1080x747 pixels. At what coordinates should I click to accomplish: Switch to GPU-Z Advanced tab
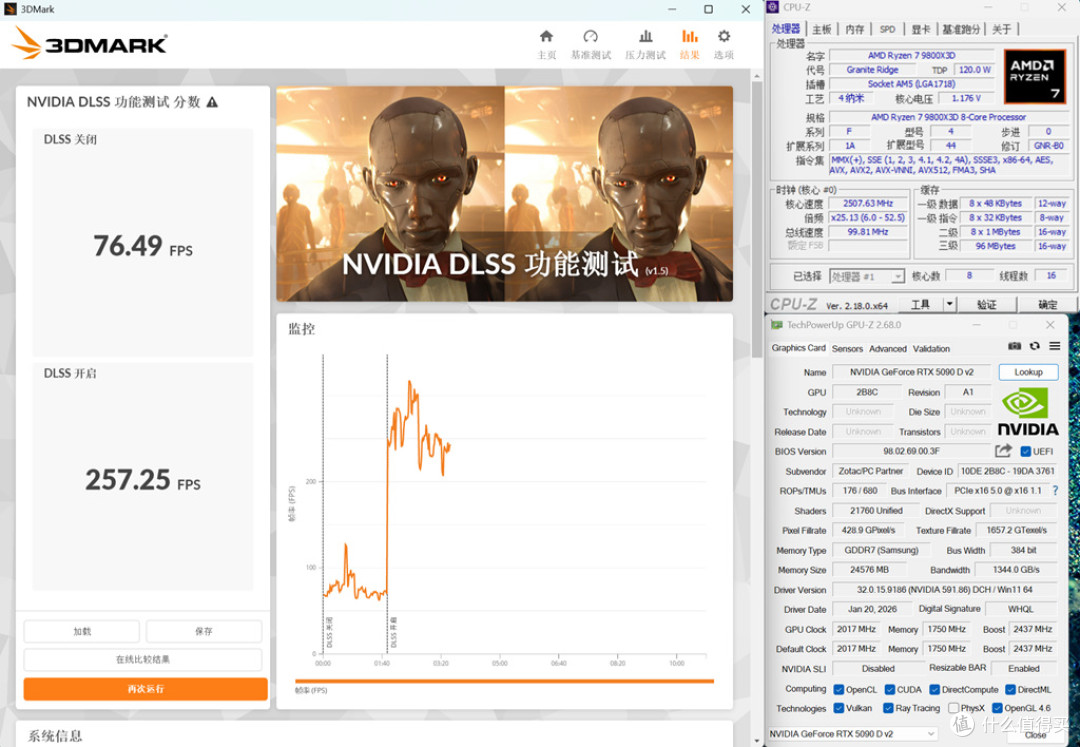[x=888, y=348]
